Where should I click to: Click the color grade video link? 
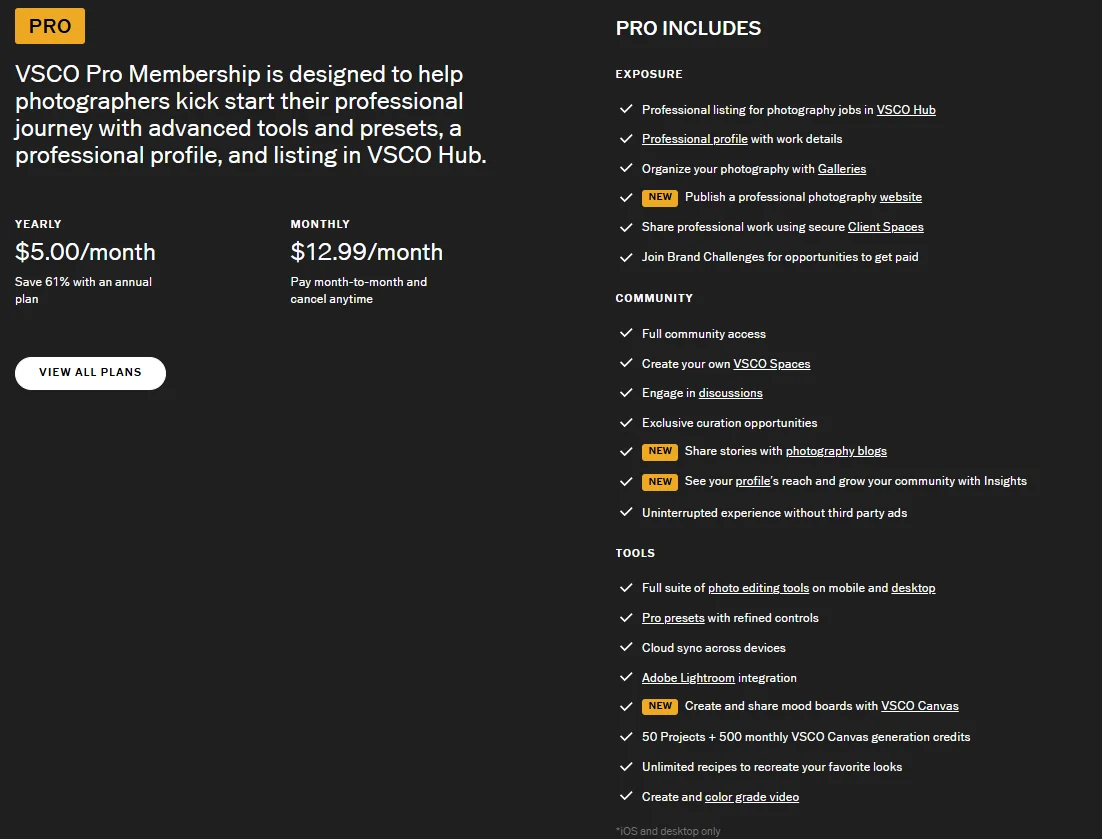(x=751, y=797)
